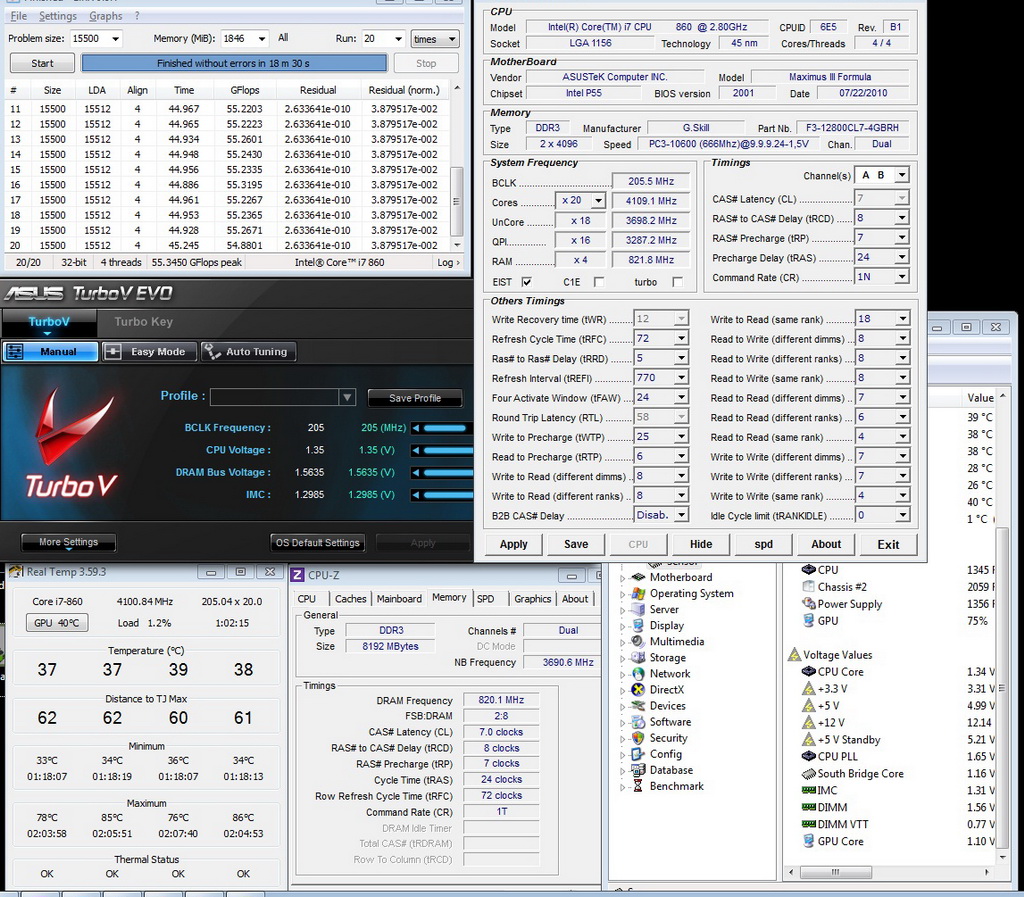The height and width of the screenshot is (897, 1024).
Task: Click the Server tree icon
Action: pos(638,609)
